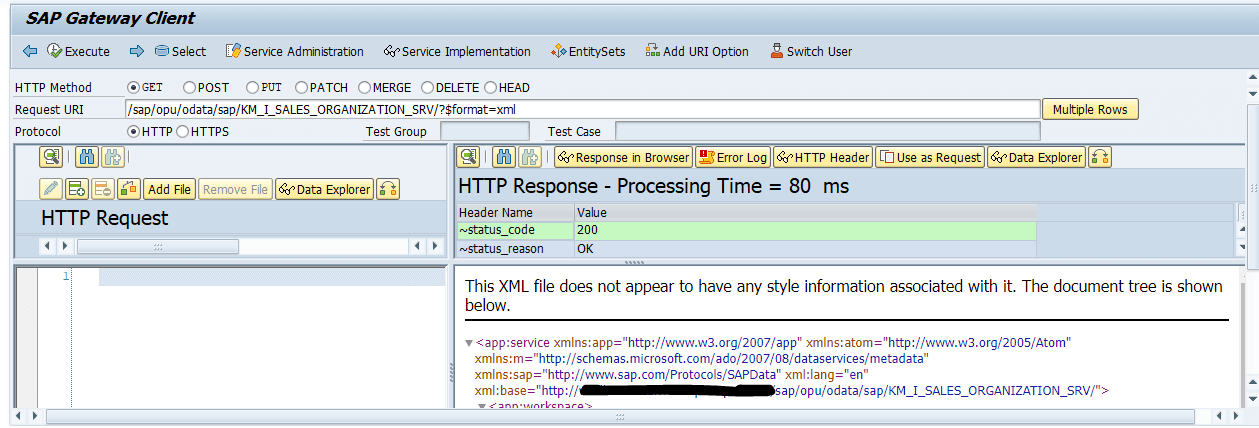Select the GET HTTP method

pos(133,88)
